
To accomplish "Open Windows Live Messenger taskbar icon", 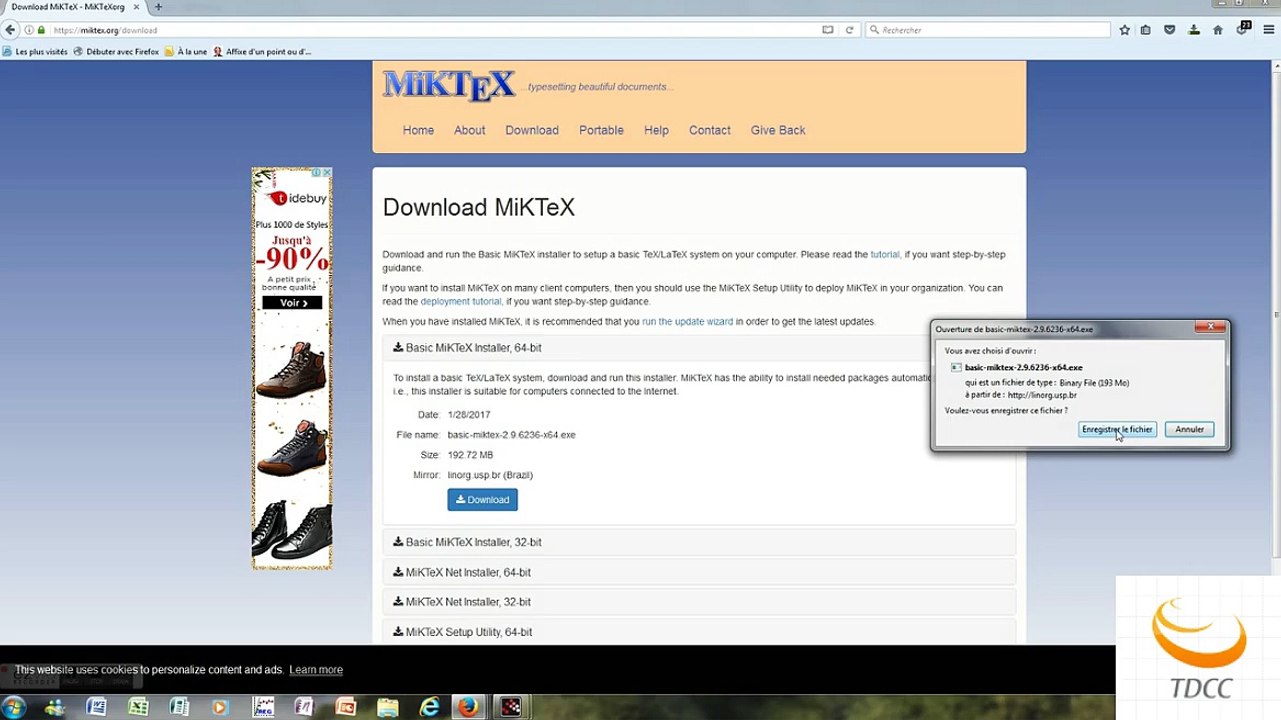I will click(x=55, y=707).
